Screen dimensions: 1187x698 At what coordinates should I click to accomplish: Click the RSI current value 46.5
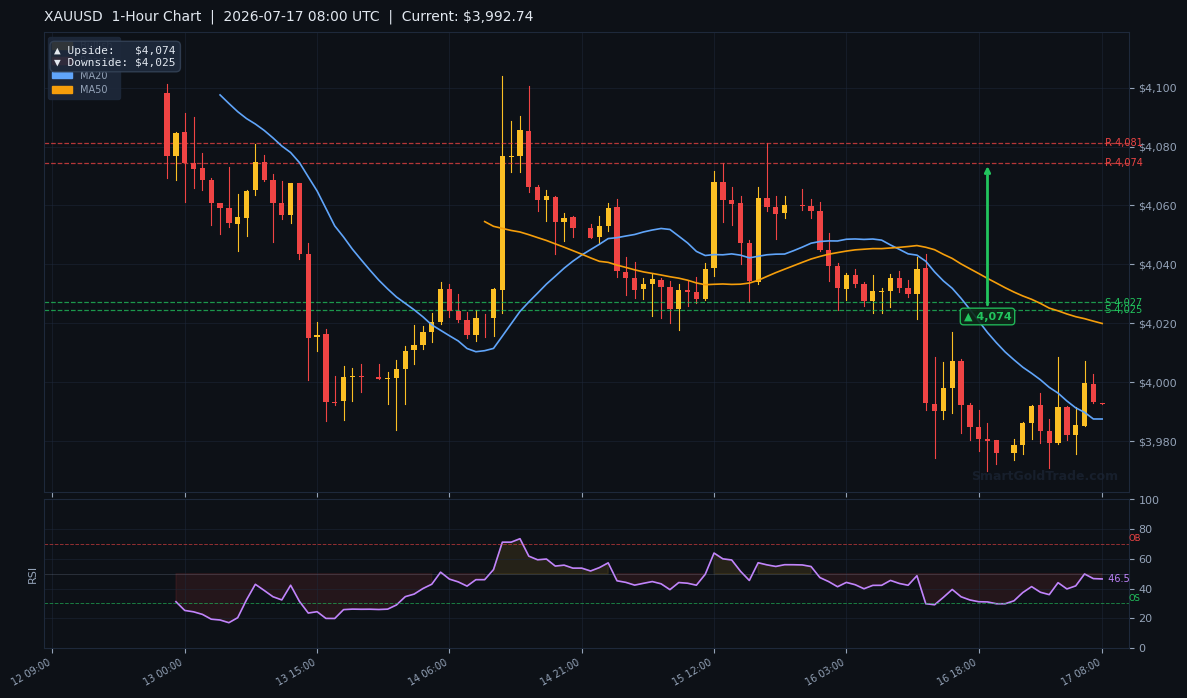(1119, 578)
